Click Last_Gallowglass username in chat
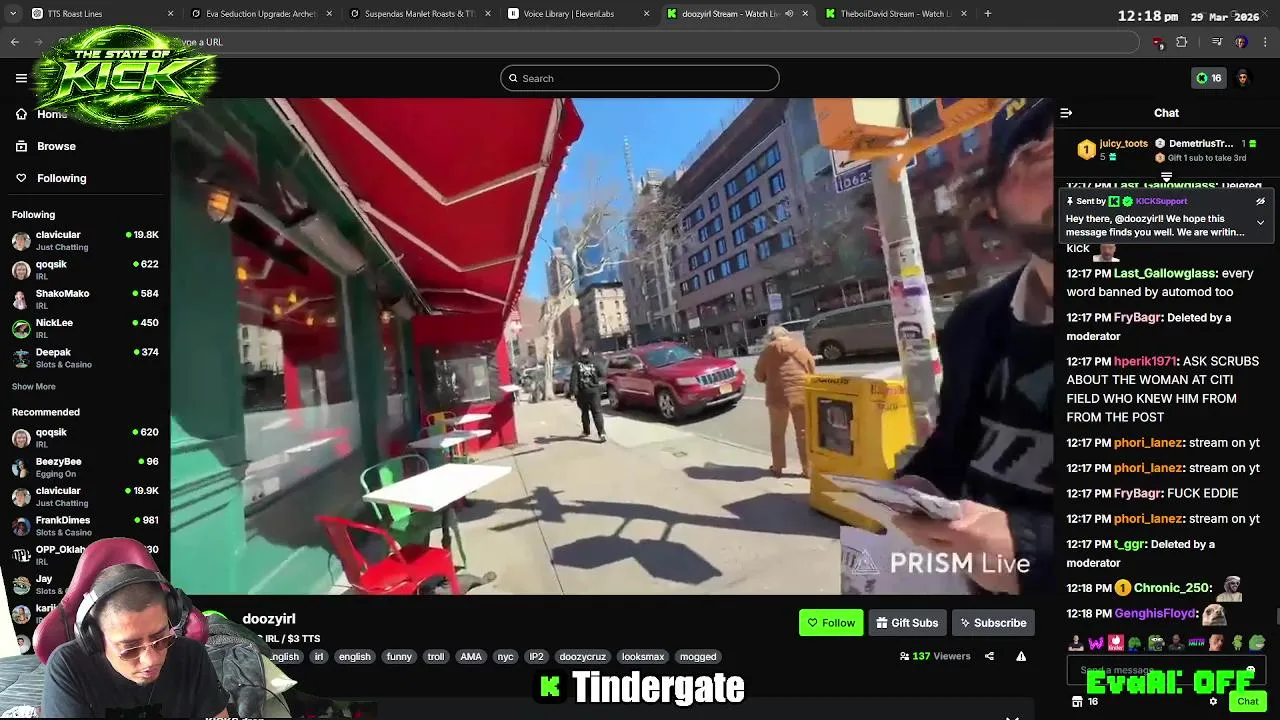Image resolution: width=1280 pixels, height=720 pixels. pyautogui.click(x=1165, y=273)
